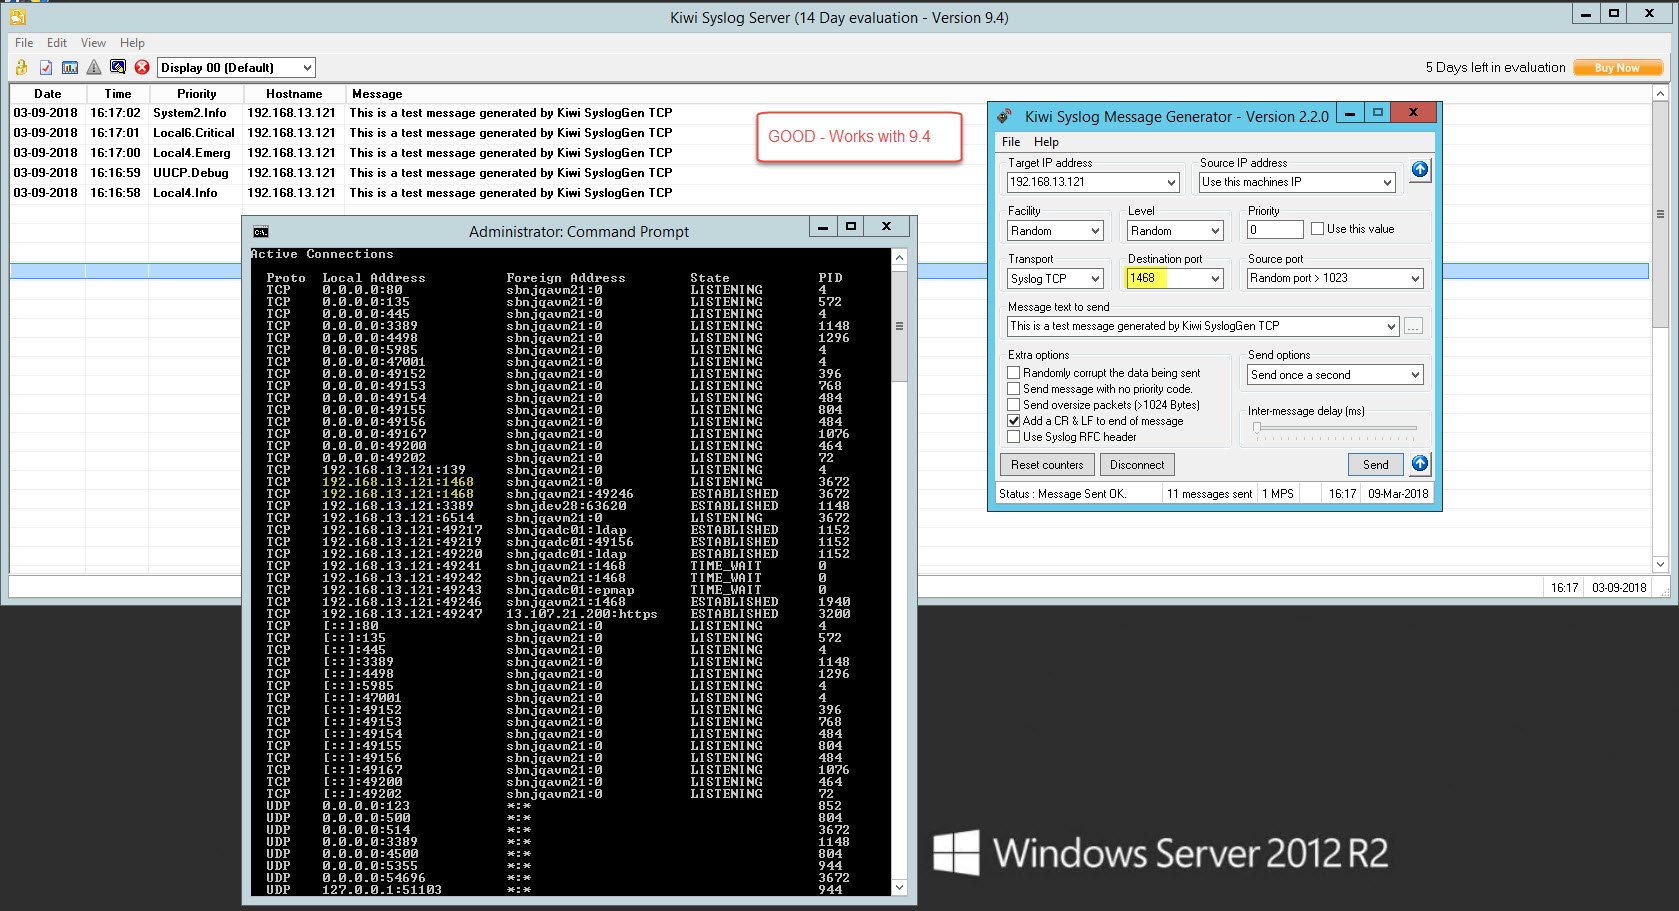The image size is (1679, 911).
Task: Click into the Priority value input field
Action: pyautogui.click(x=1274, y=230)
